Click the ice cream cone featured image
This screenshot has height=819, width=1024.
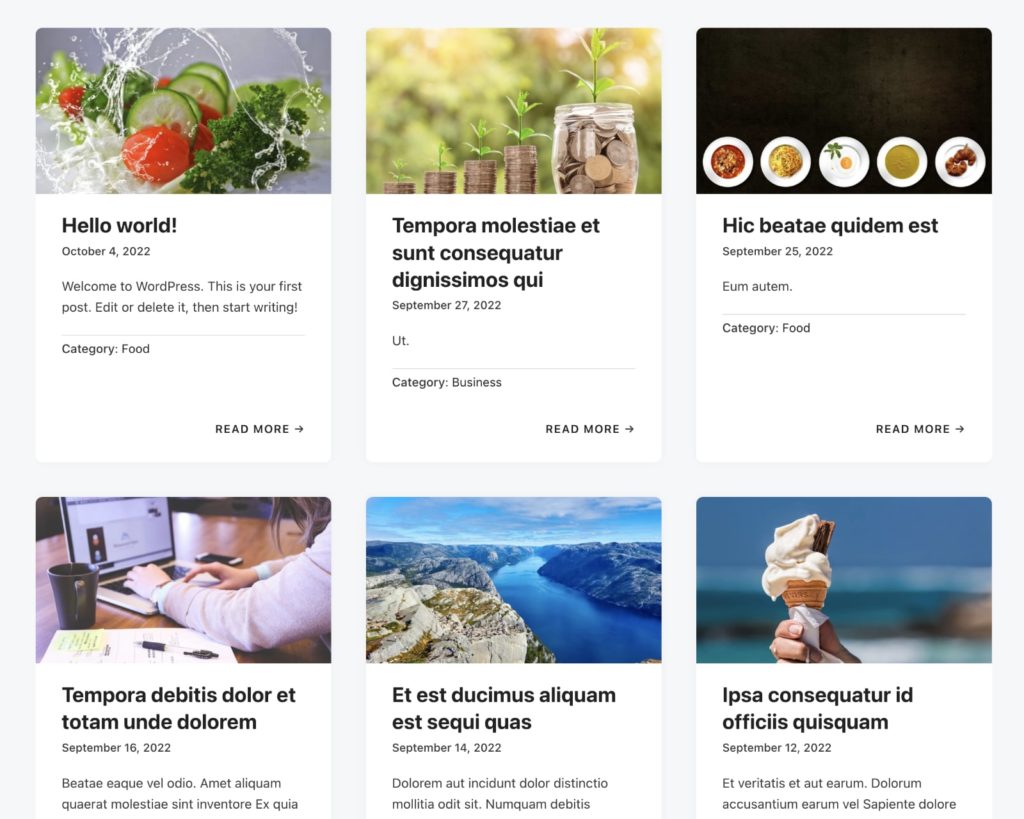(x=844, y=580)
